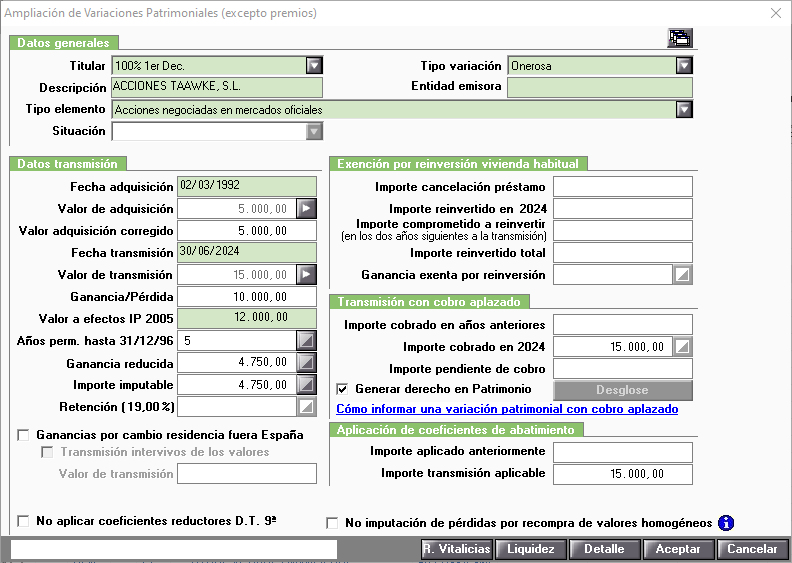Image resolution: width=792 pixels, height=563 pixels.
Task: Click the Importe transmisión aplicable field
Action: (x=623, y=474)
